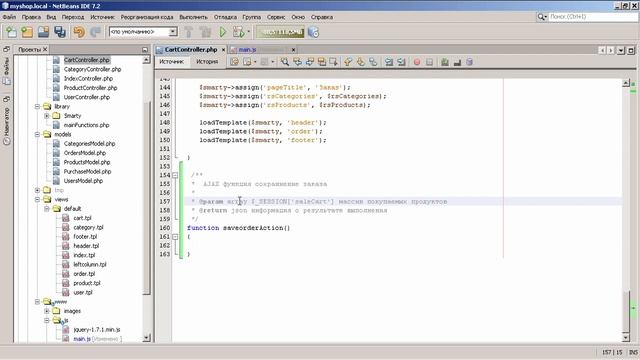Click the Clean and Build icon
This screenshot has width=640, height=360.
coord(205,32)
